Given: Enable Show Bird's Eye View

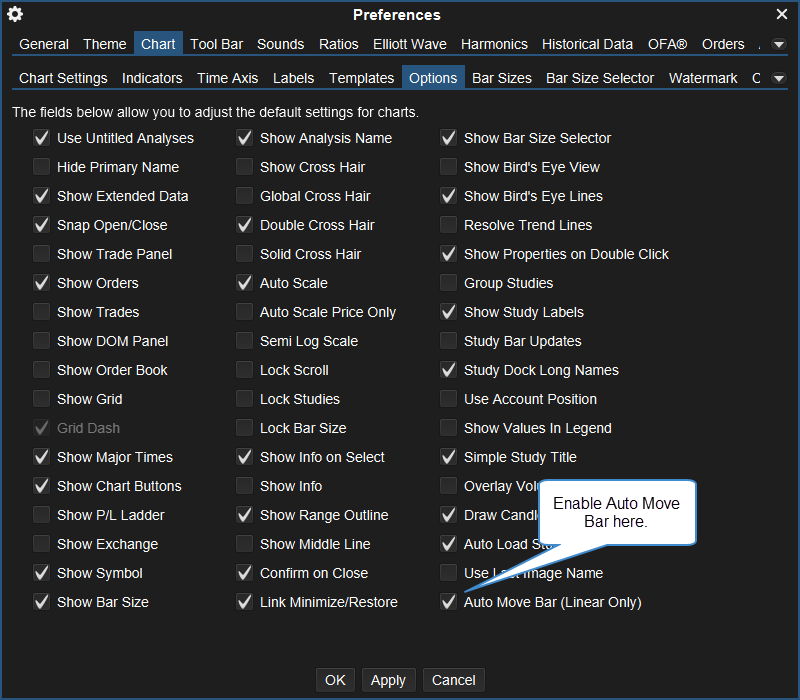Looking at the screenshot, I should coord(448,167).
